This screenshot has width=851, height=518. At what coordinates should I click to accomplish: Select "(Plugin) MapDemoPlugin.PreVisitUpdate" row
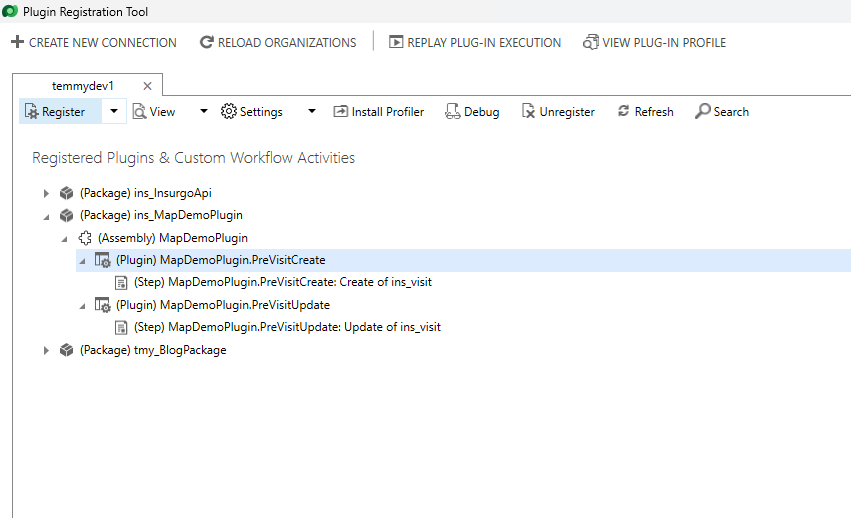click(223, 305)
